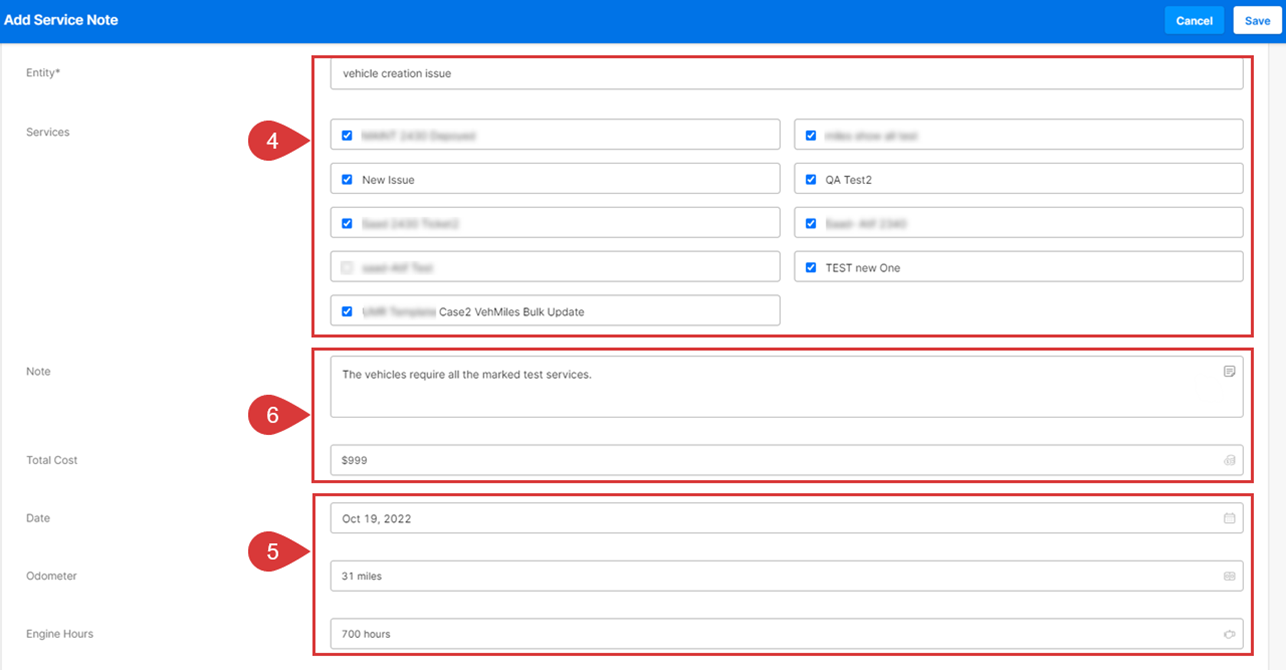Click the coins icon in Total Cost field
Viewport: 1286px width, 670px height.
(1229, 461)
